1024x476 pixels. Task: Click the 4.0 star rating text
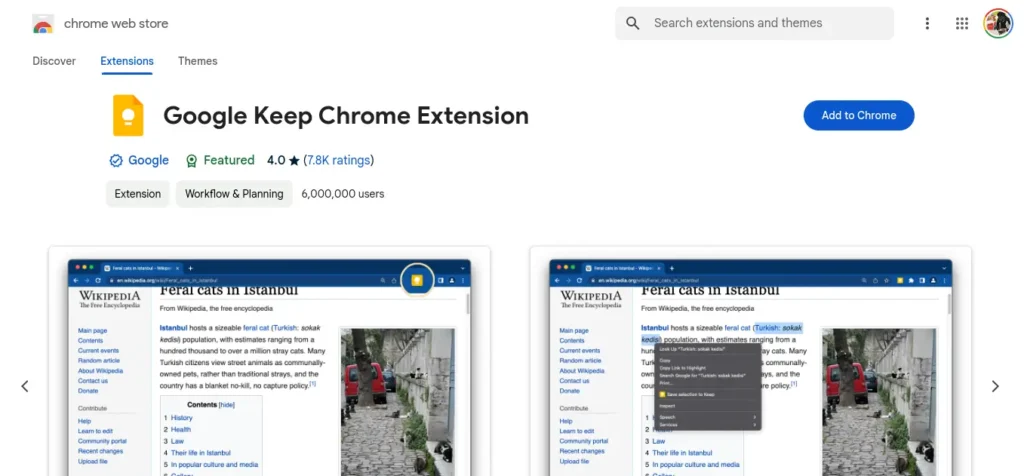pyautogui.click(x=283, y=161)
